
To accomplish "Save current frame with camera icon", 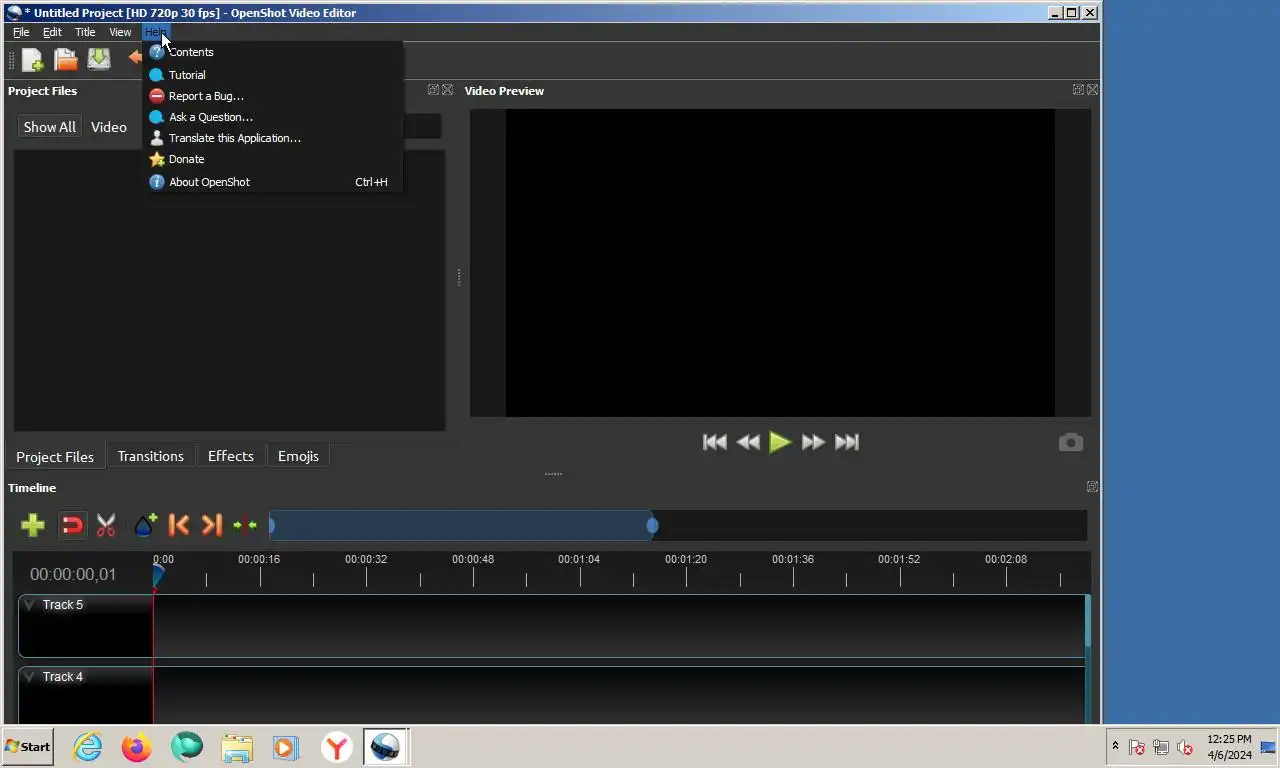I will tap(1071, 442).
